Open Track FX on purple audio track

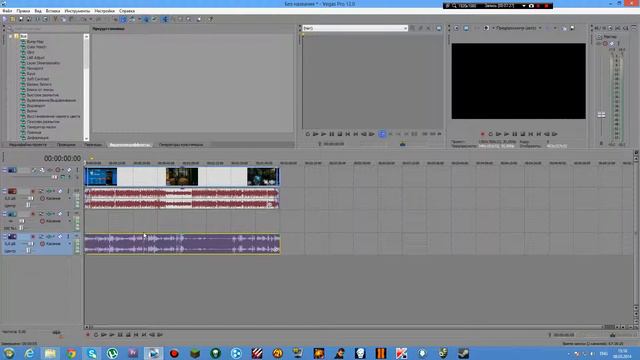[49, 236]
